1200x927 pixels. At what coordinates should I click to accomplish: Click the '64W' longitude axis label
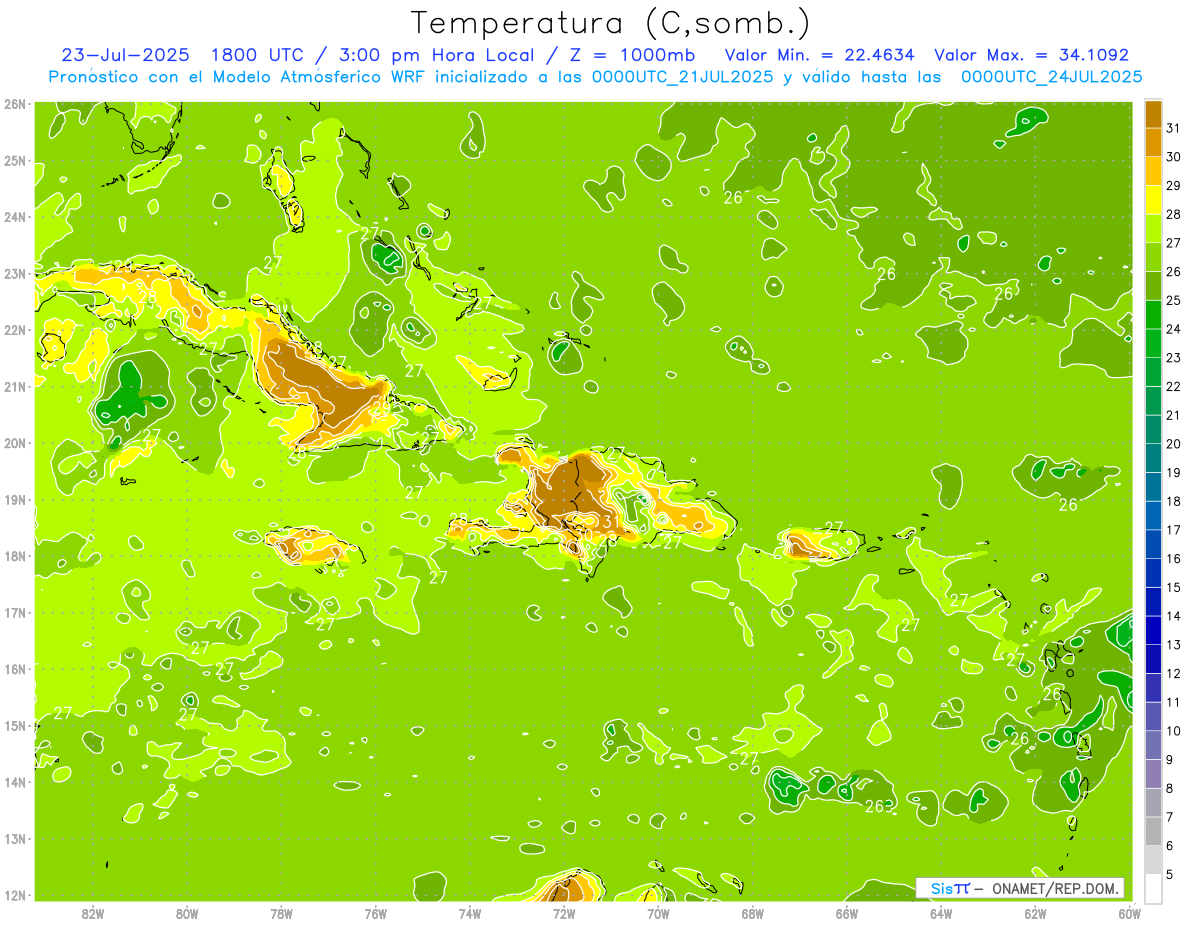941,914
